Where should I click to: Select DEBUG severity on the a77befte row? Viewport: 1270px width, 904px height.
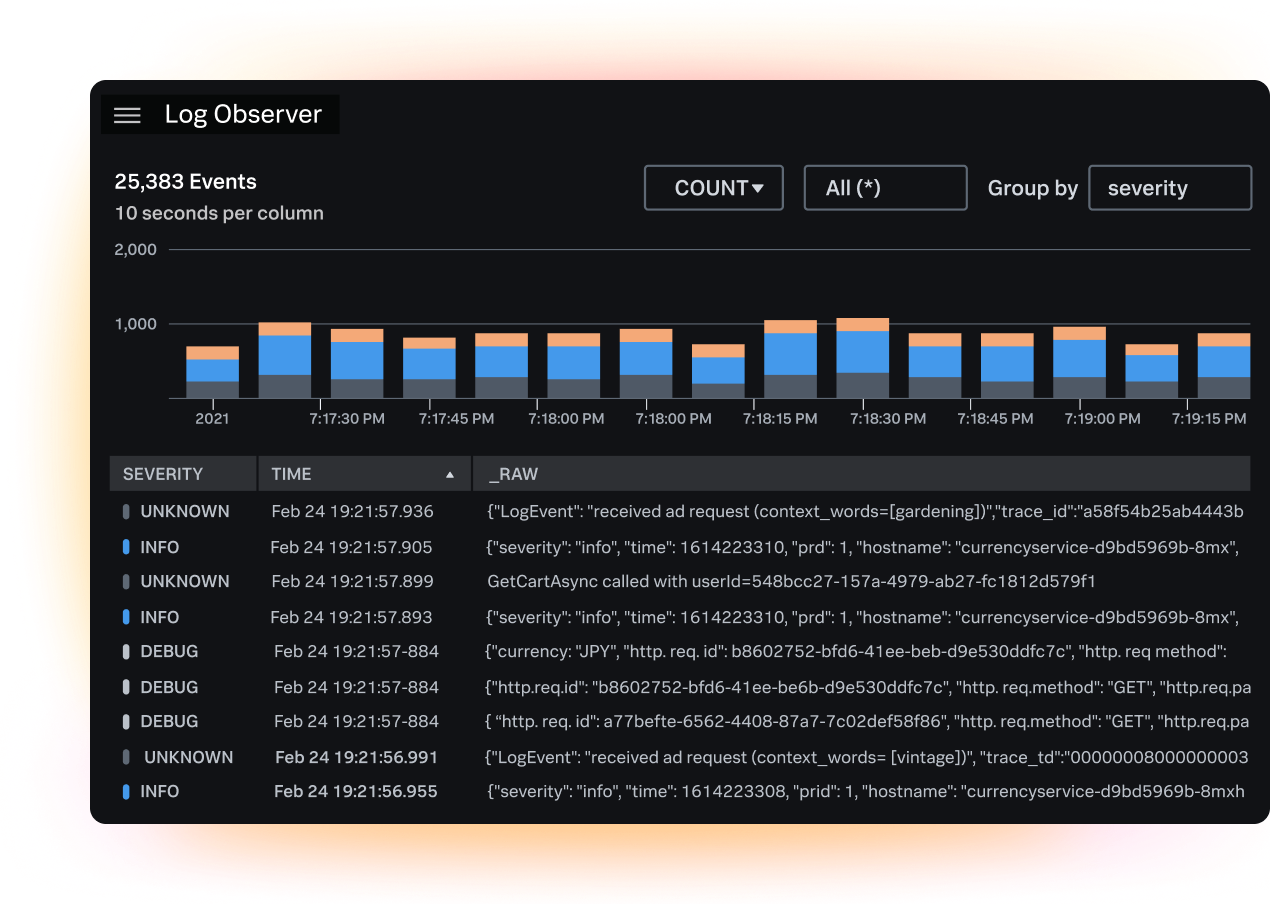coord(169,721)
